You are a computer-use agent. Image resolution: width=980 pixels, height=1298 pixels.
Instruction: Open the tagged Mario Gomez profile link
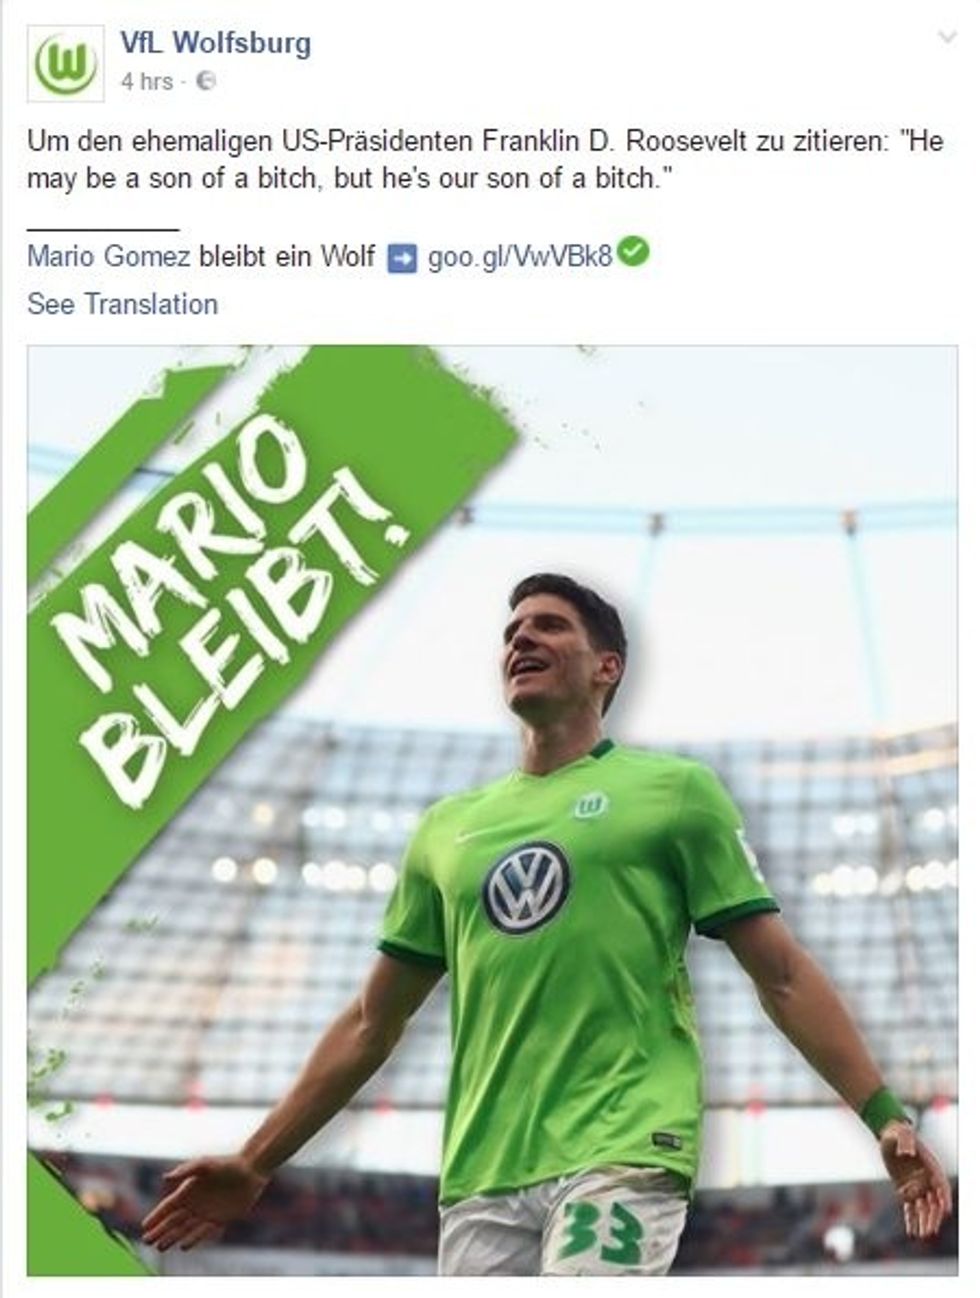(x=109, y=256)
